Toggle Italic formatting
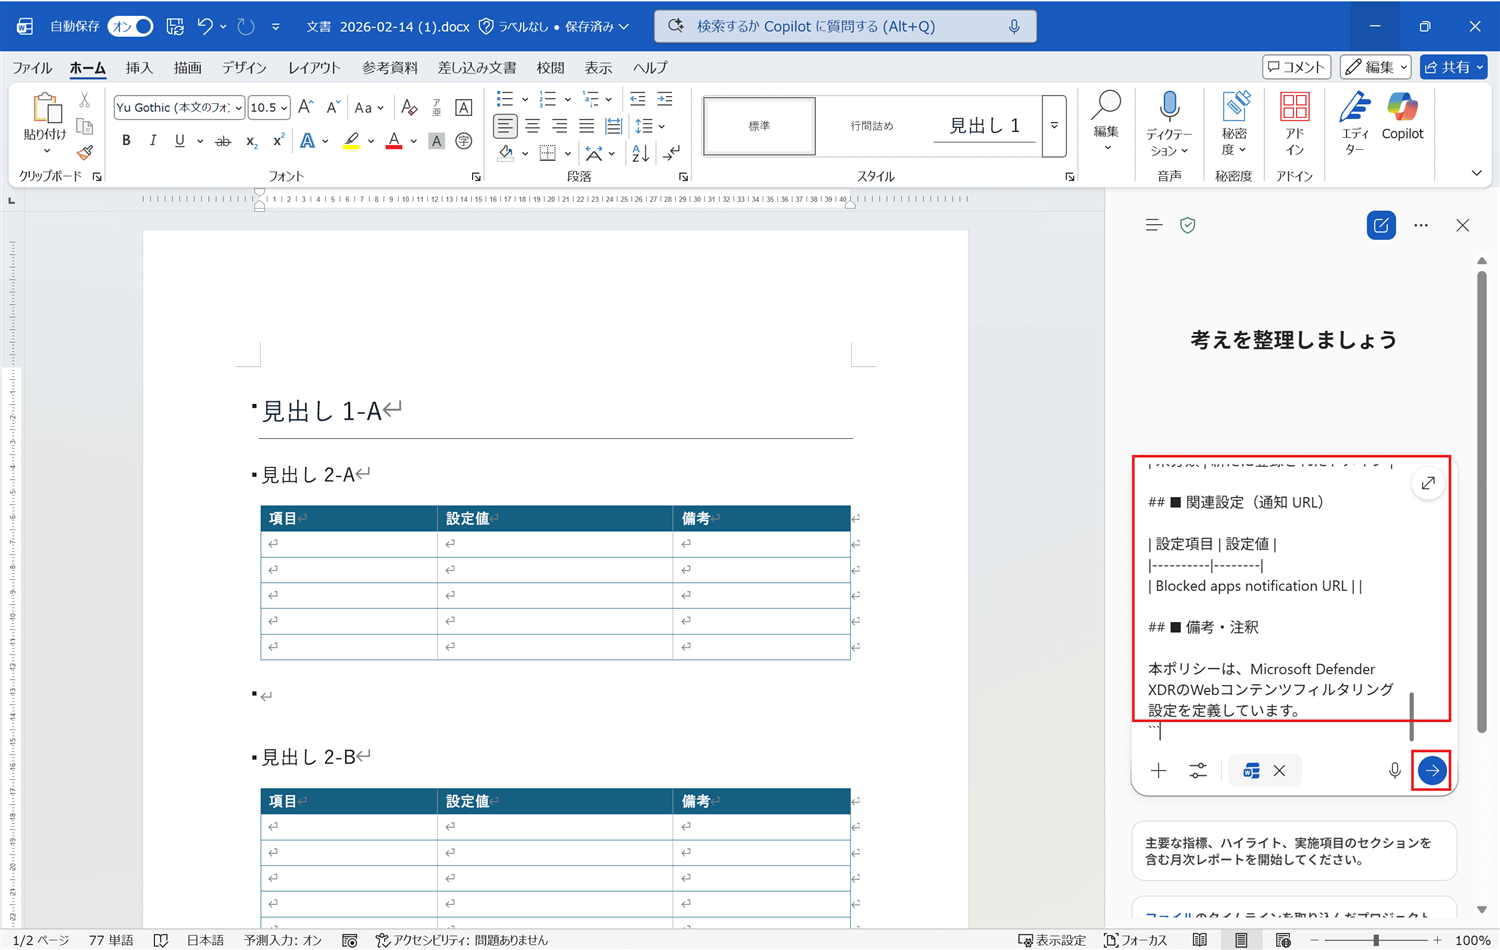Image resolution: width=1500 pixels, height=950 pixels. pos(153,141)
